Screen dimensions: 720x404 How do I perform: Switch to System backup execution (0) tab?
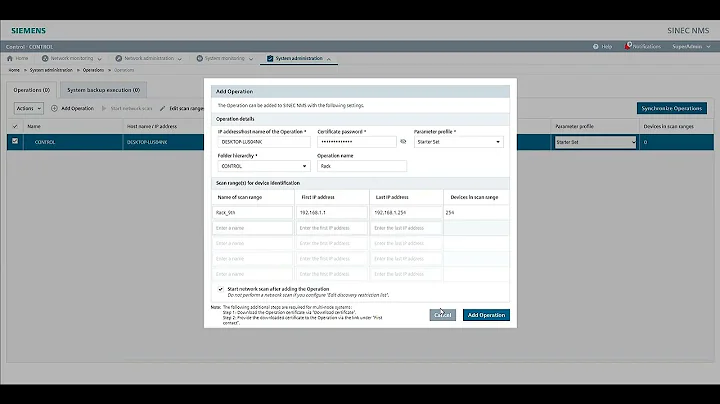103,90
